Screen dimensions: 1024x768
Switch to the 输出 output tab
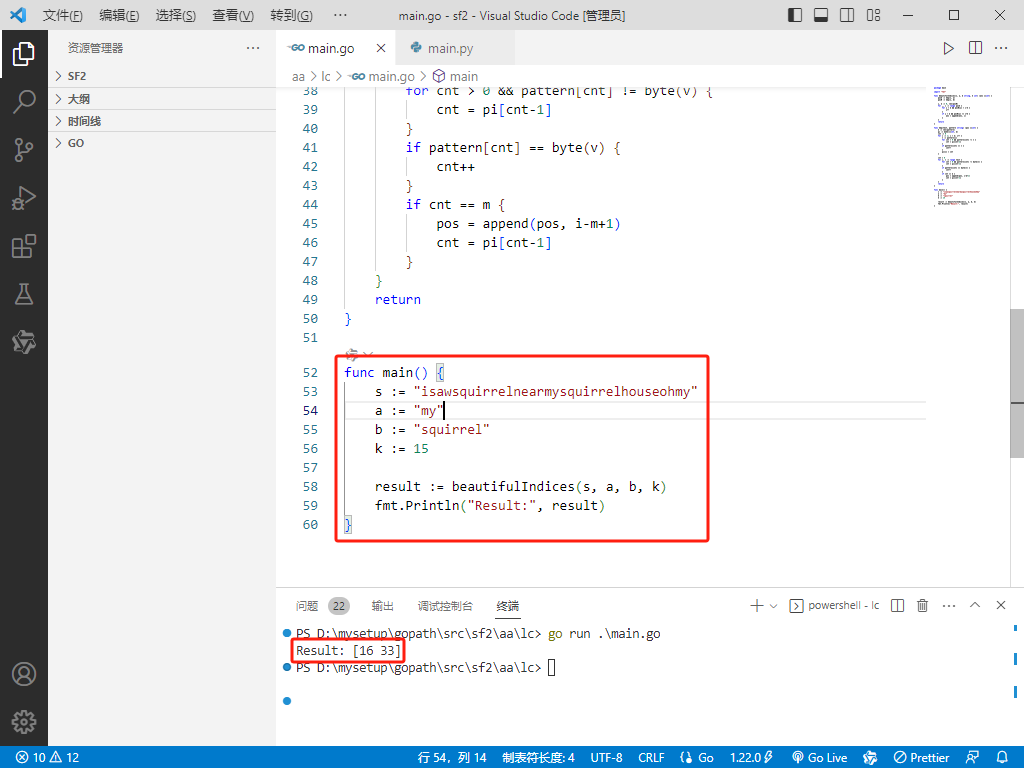click(x=383, y=606)
